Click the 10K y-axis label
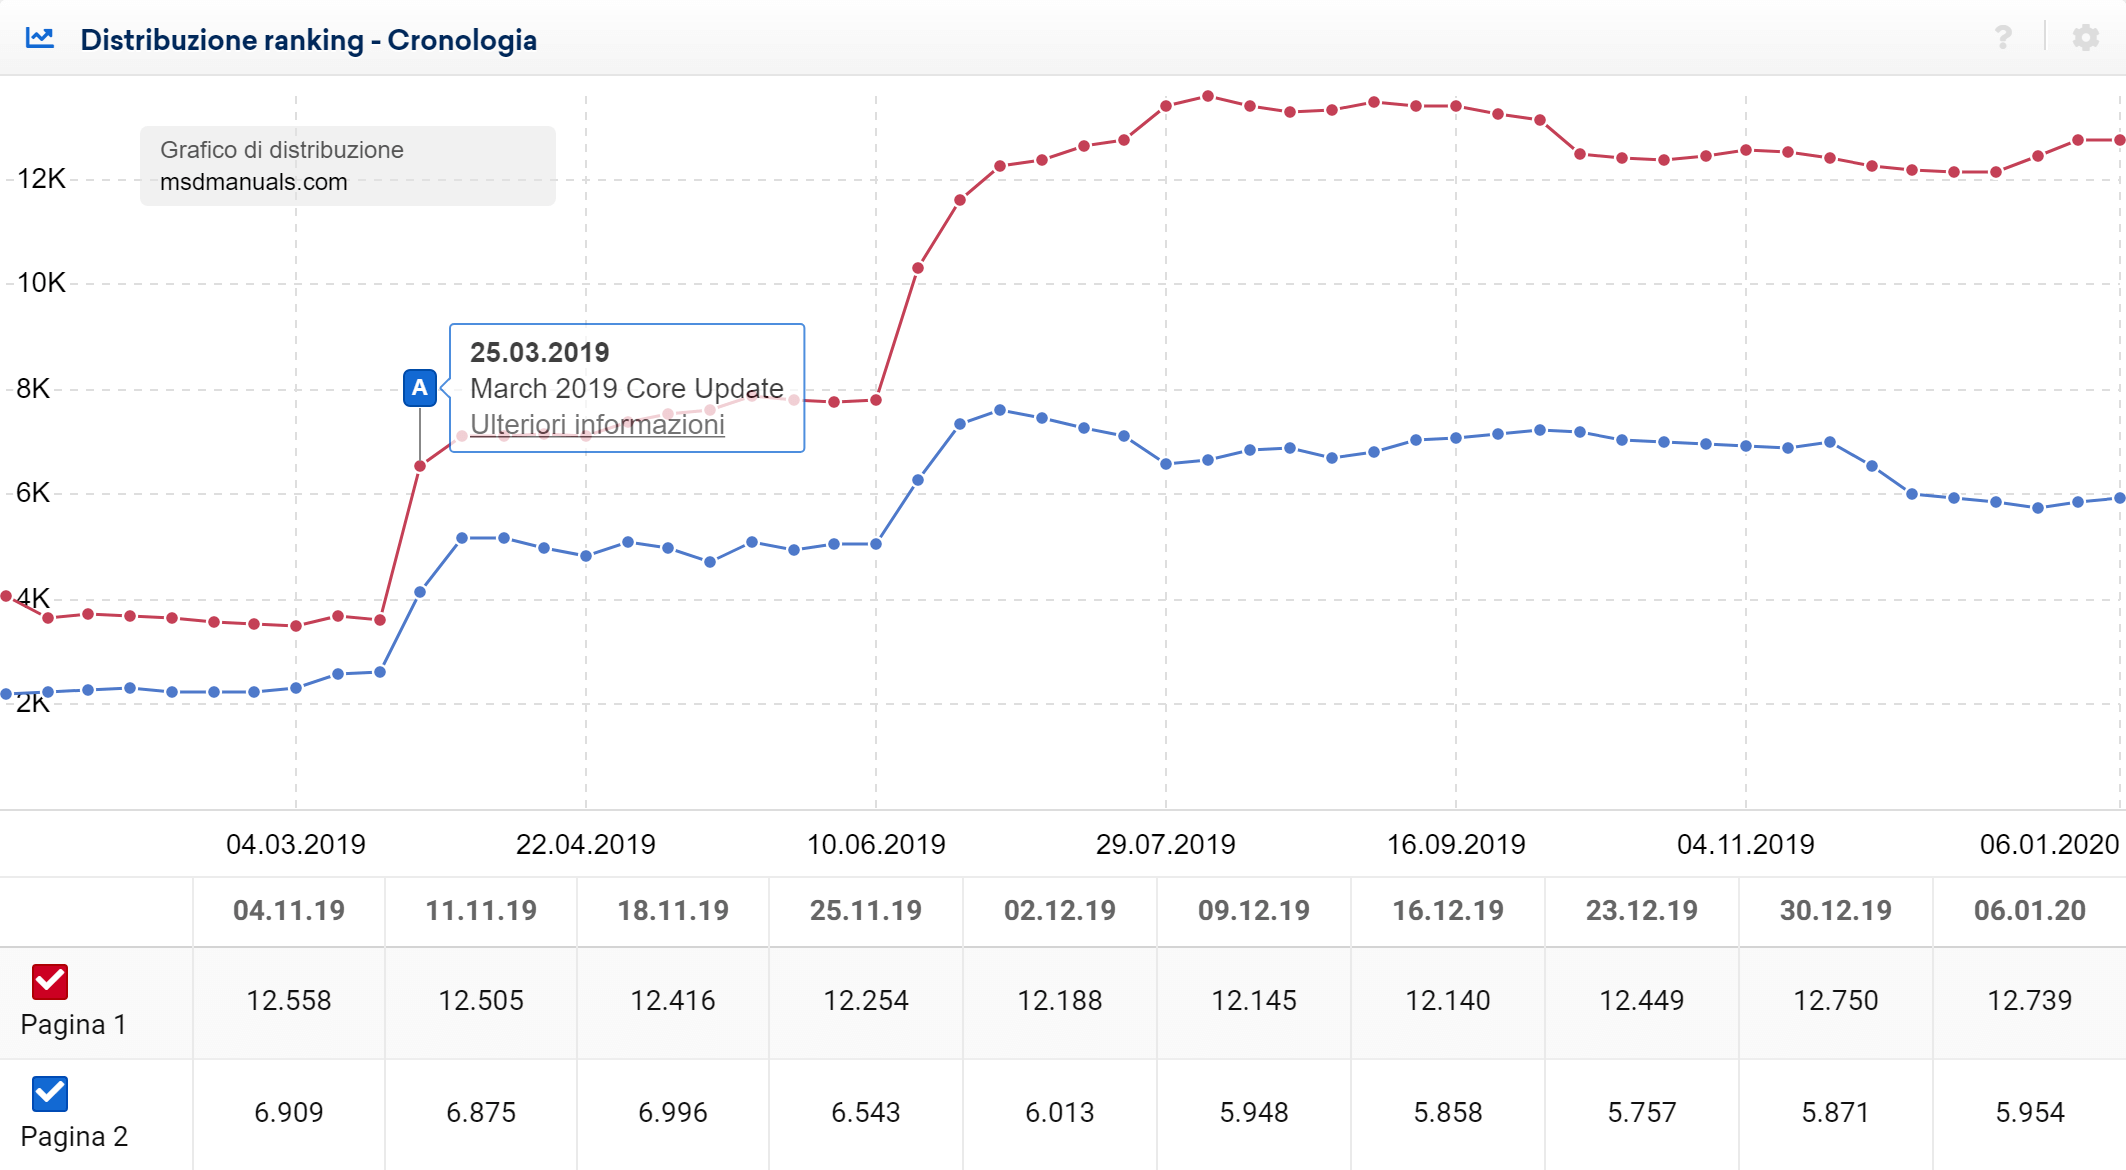This screenshot has width=2126, height=1170. click(41, 283)
